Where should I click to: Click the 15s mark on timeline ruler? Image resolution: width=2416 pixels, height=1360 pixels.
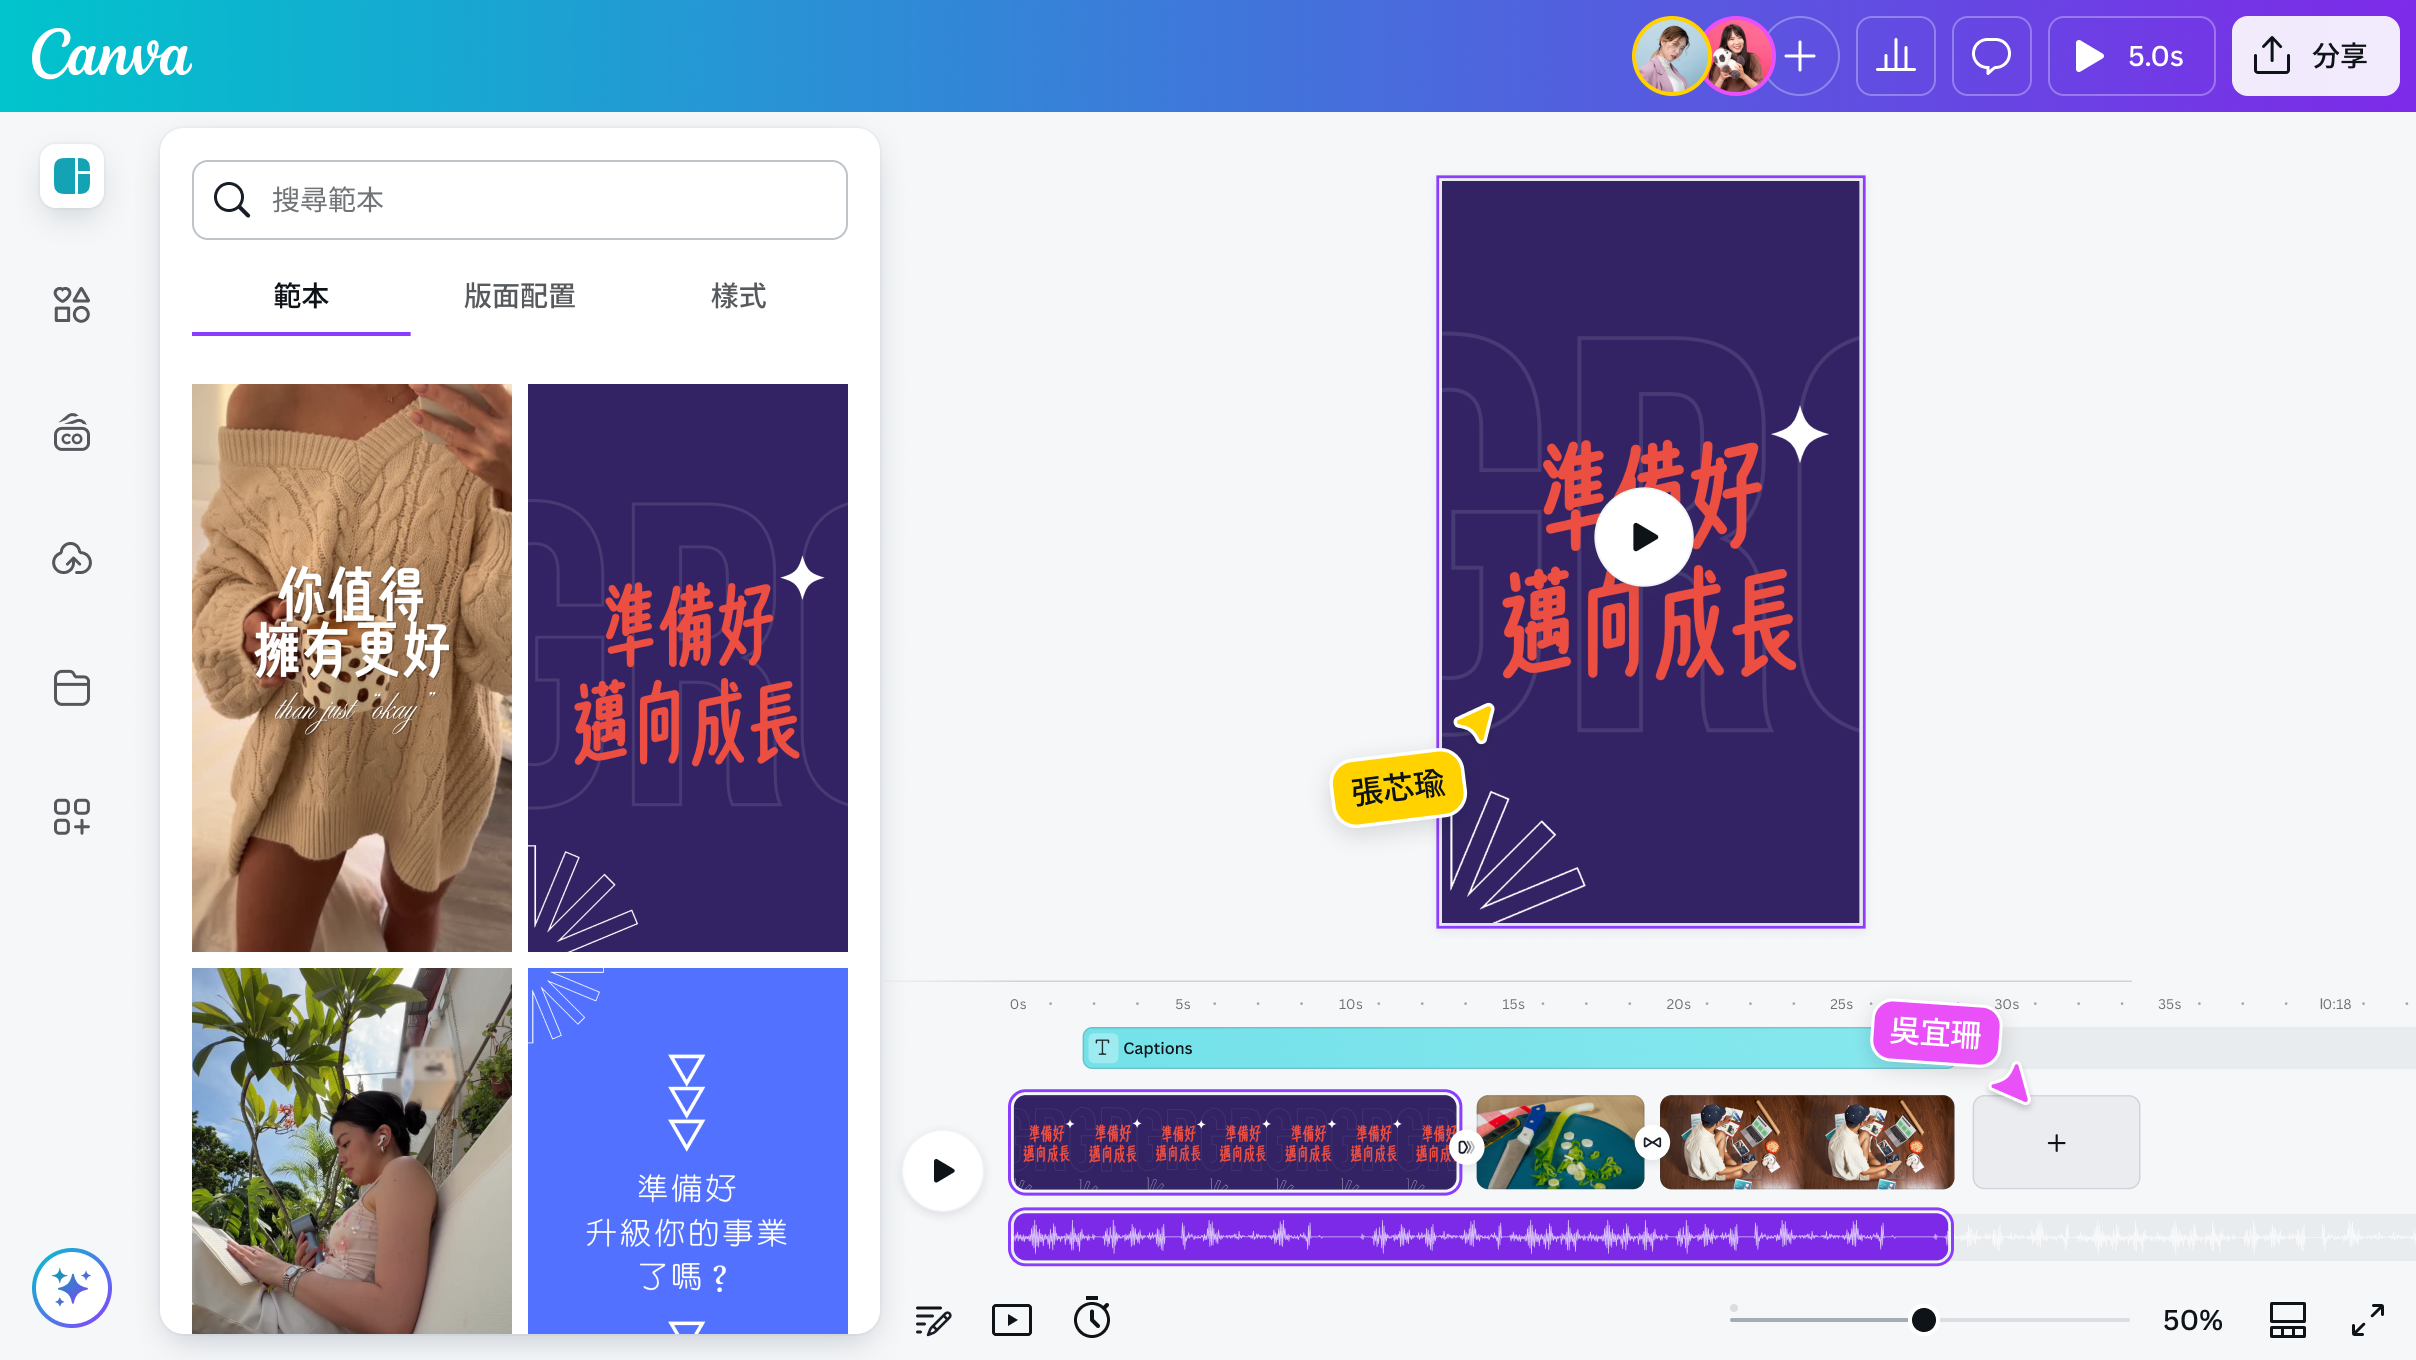point(1513,1004)
